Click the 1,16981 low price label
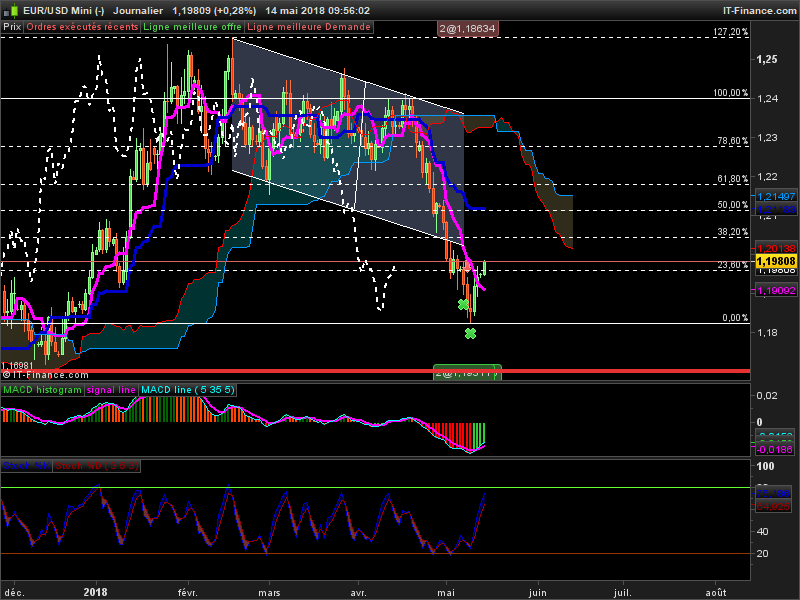Image resolution: width=800 pixels, height=600 pixels. pyautogui.click(x=17, y=365)
